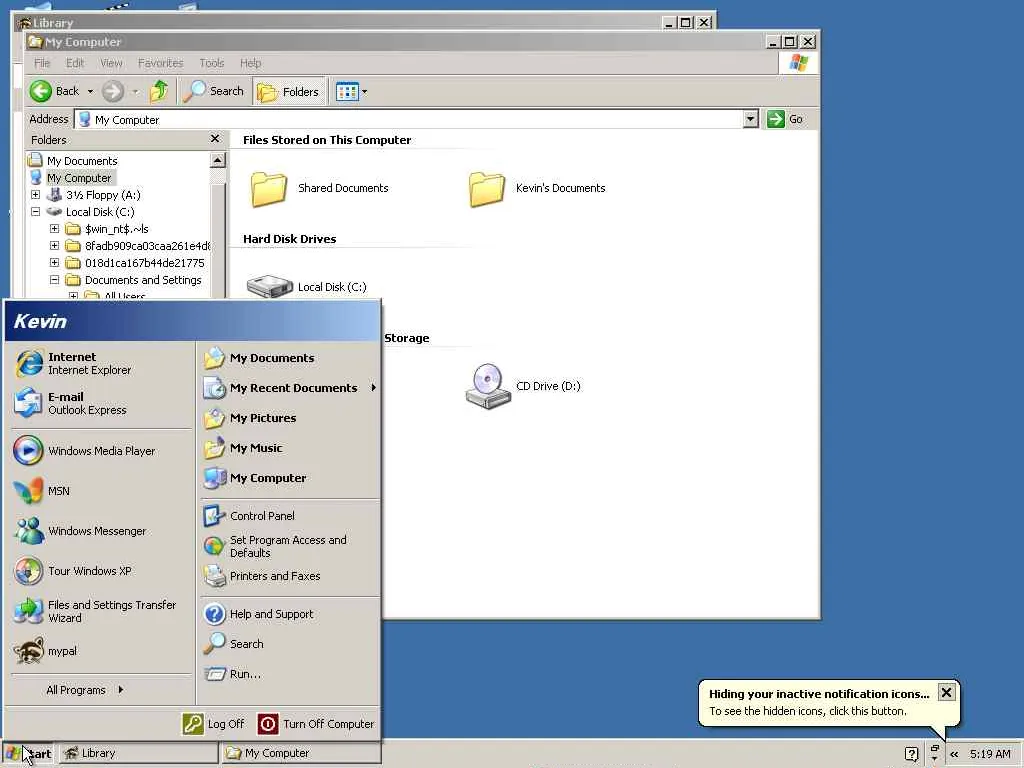Open the Address bar dropdown
Viewport: 1024px width, 768px height.
pos(750,119)
